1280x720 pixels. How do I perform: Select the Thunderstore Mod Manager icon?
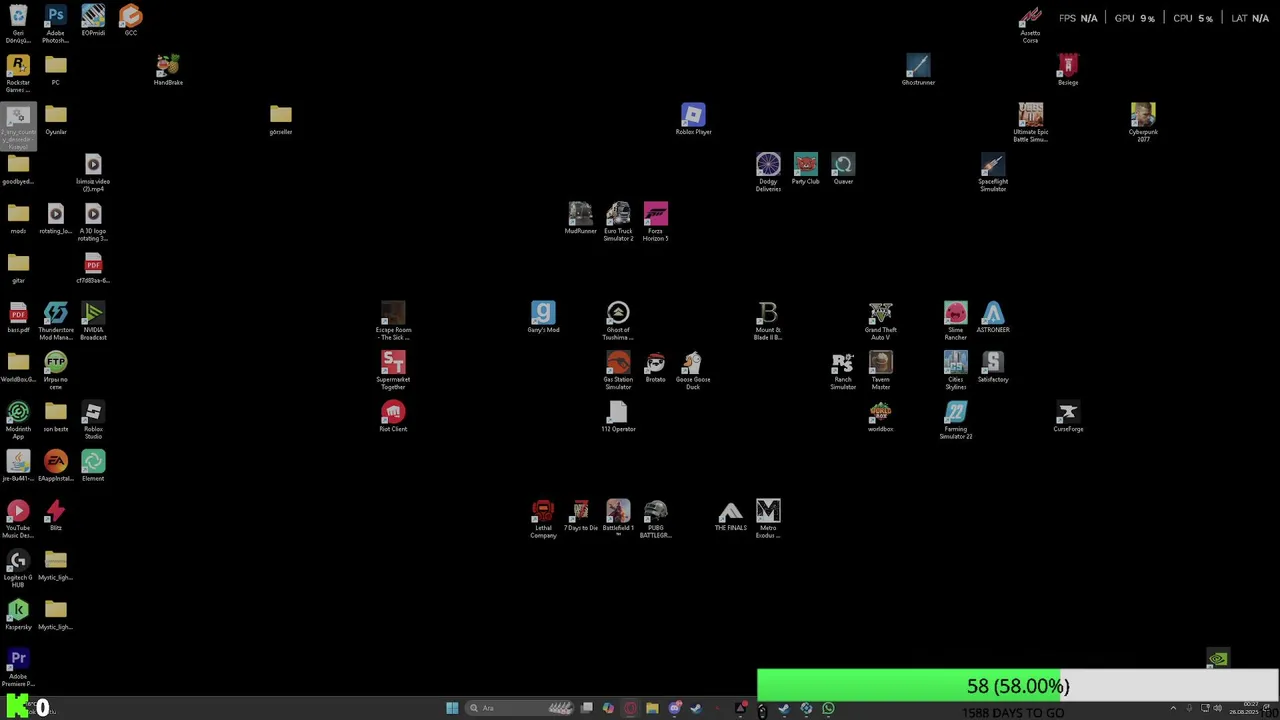tap(56, 321)
